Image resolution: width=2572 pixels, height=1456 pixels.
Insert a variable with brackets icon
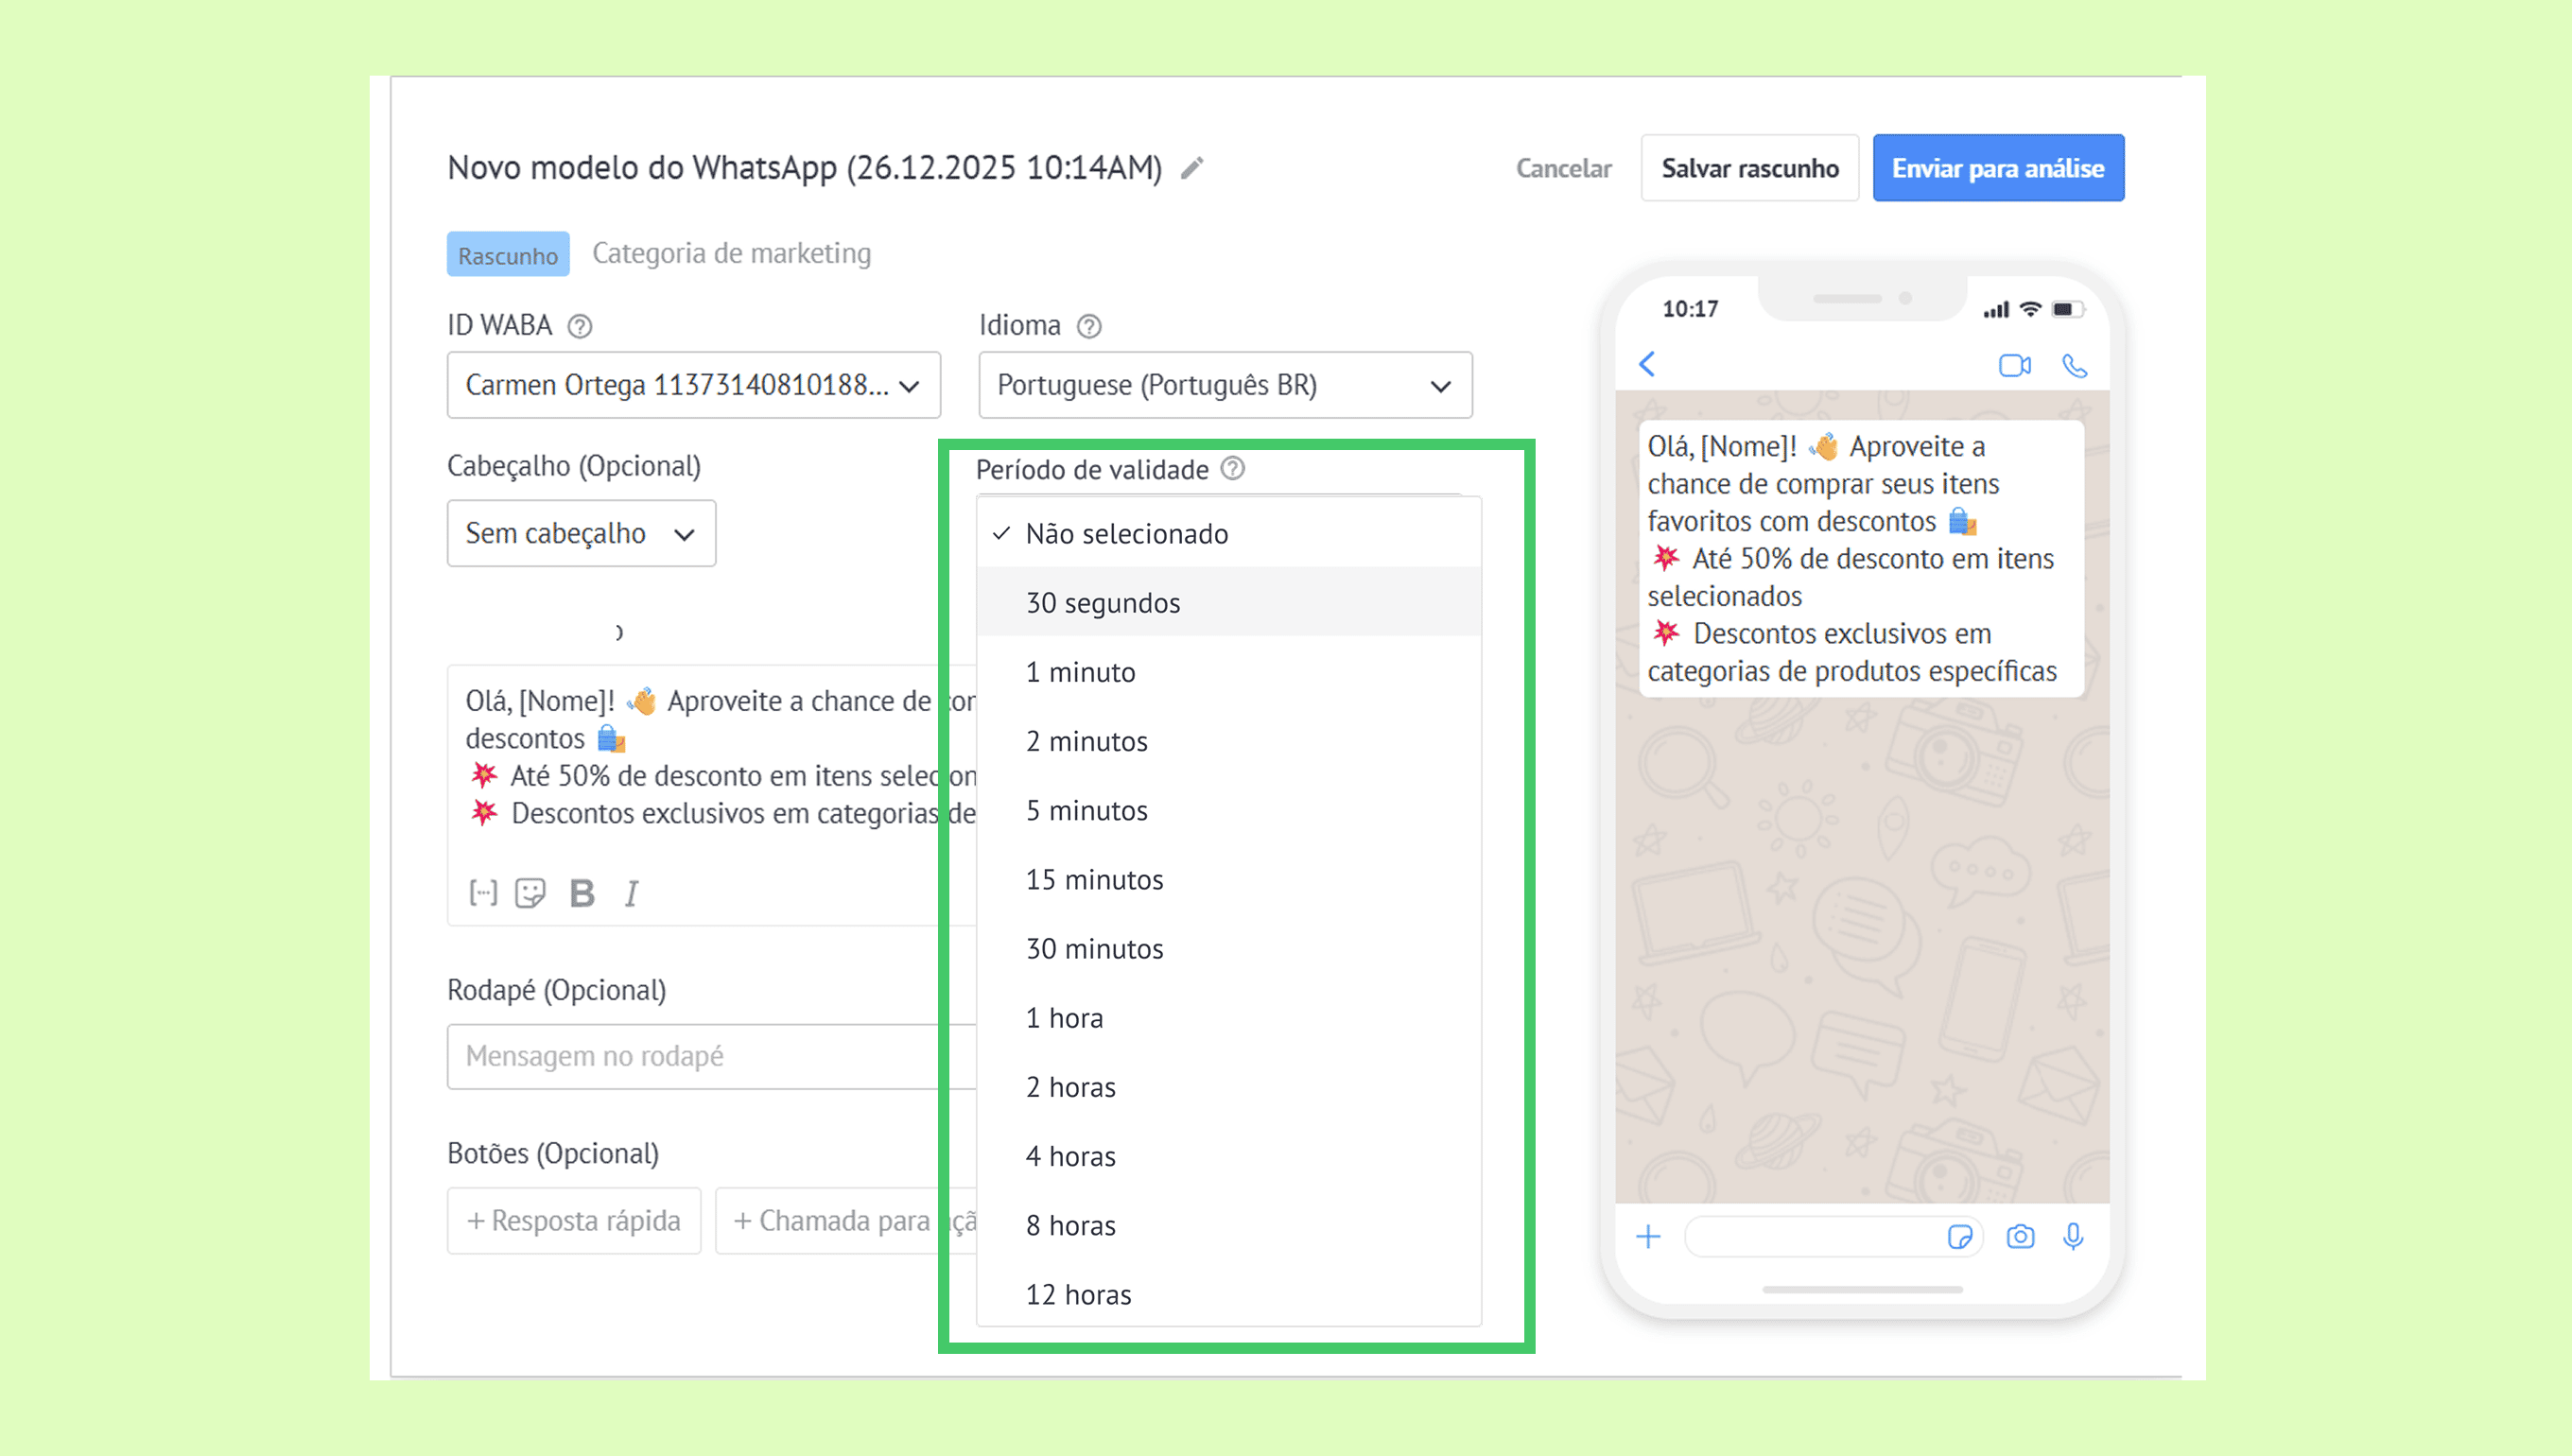click(483, 892)
